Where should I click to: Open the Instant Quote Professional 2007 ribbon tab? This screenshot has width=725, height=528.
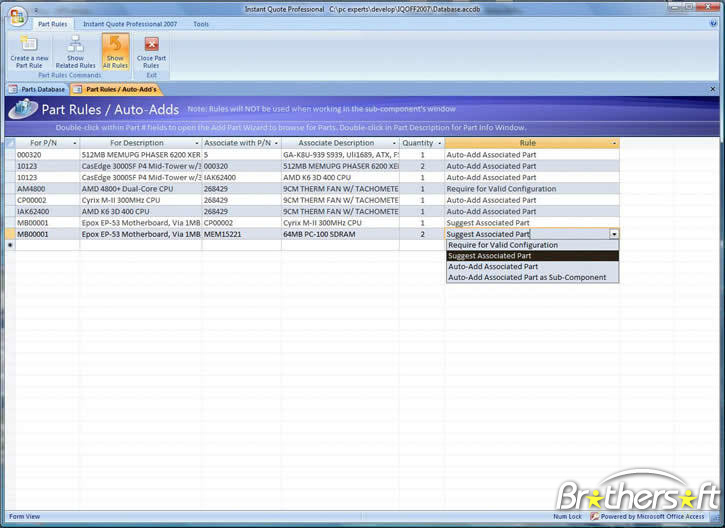(x=128, y=23)
